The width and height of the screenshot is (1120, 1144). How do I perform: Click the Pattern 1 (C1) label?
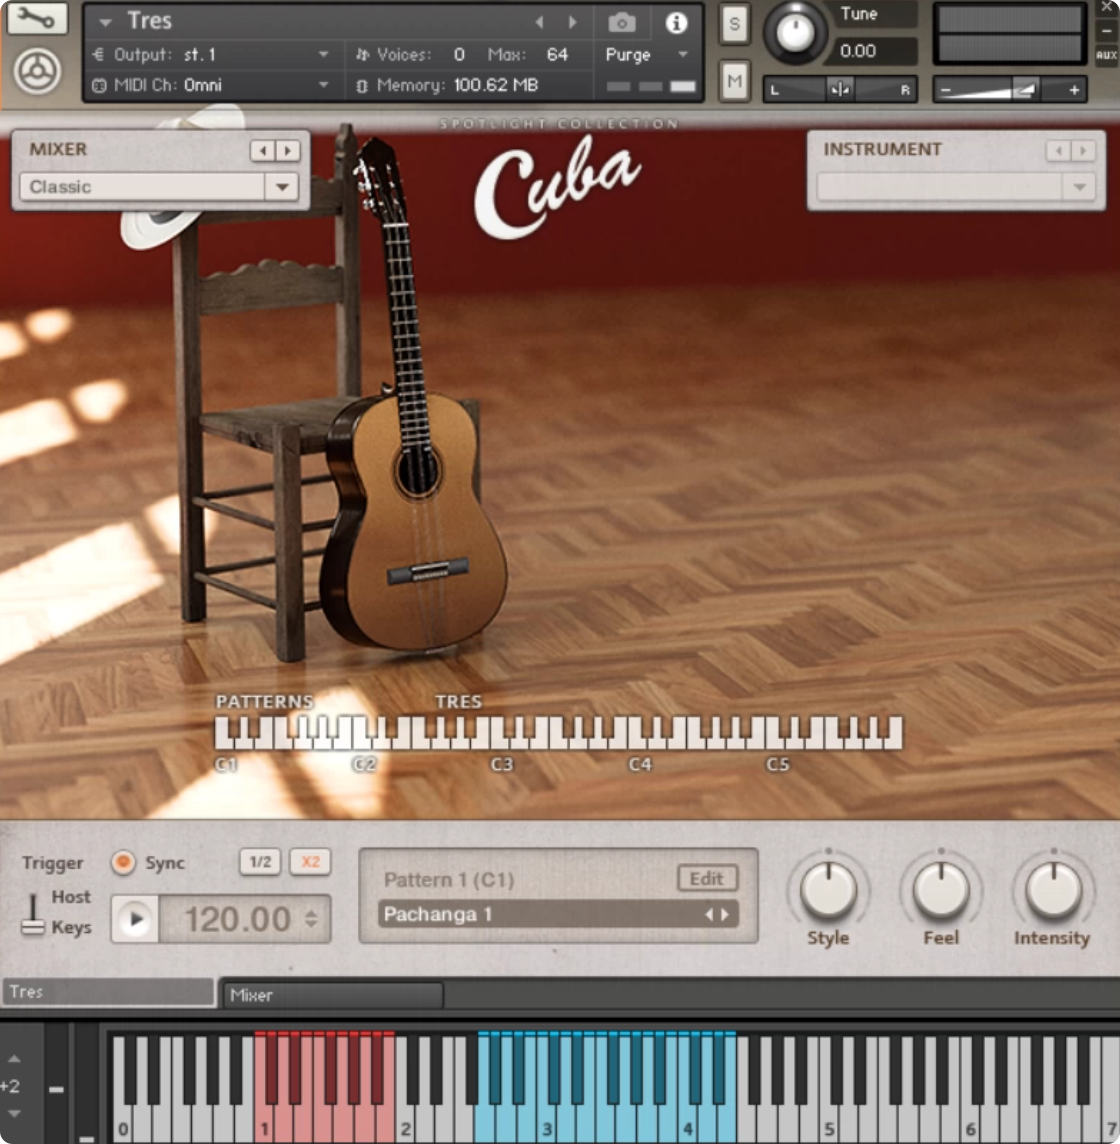click(x=449, y=880)
